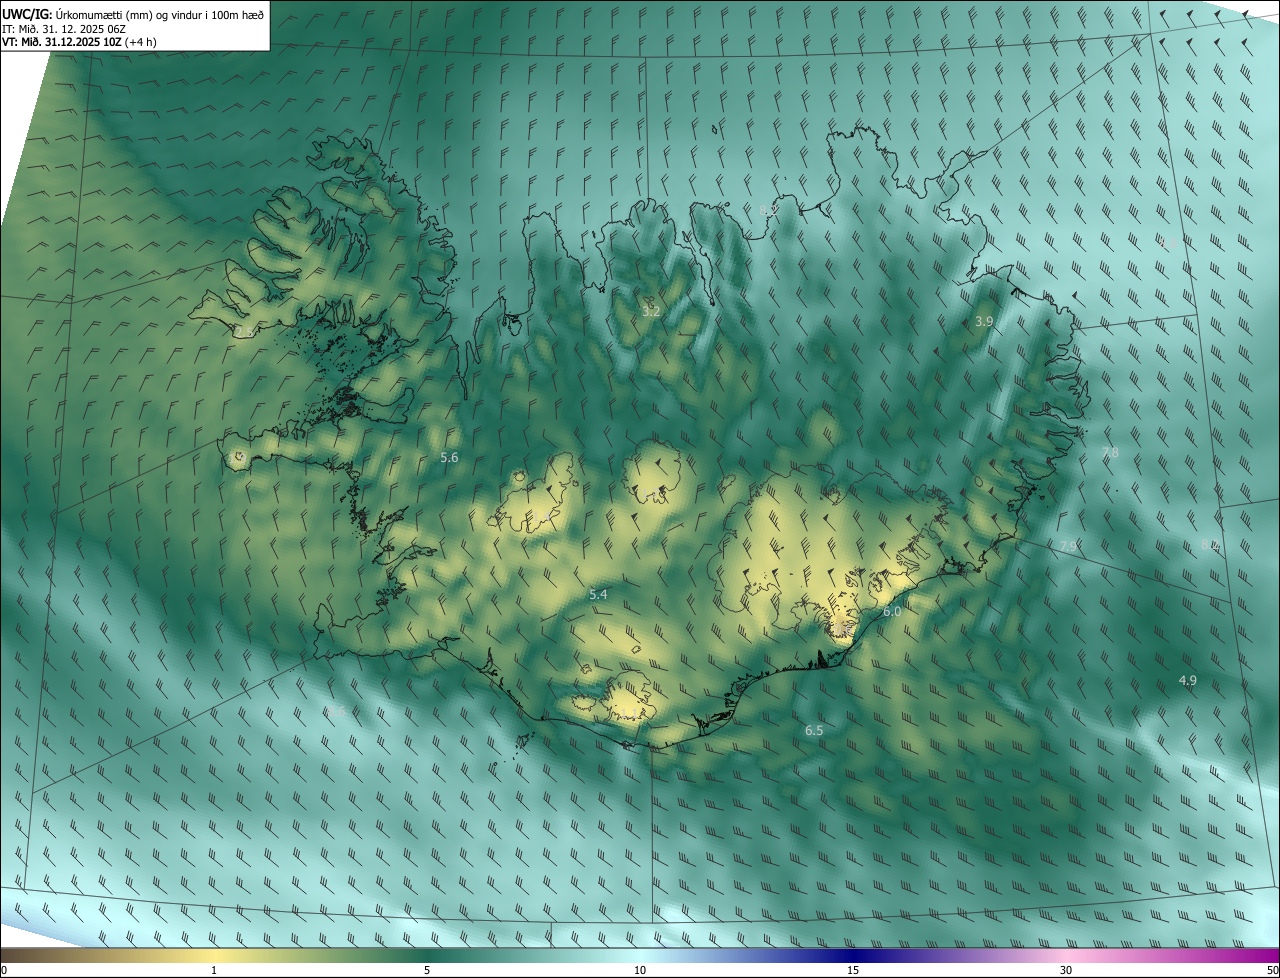
Task: Click the colorbar tick labeled 0
Action: click(4, 971)
